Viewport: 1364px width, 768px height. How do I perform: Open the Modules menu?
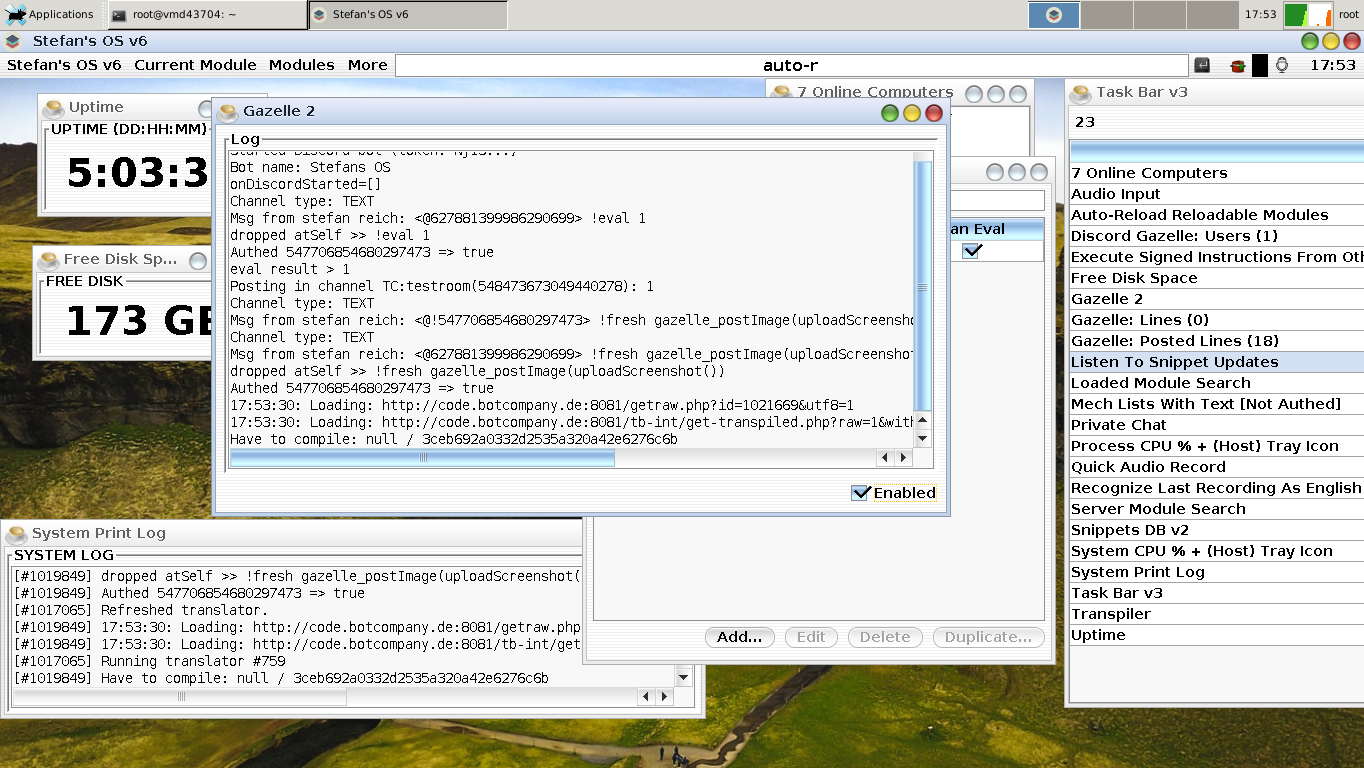[x=301, y=65]
